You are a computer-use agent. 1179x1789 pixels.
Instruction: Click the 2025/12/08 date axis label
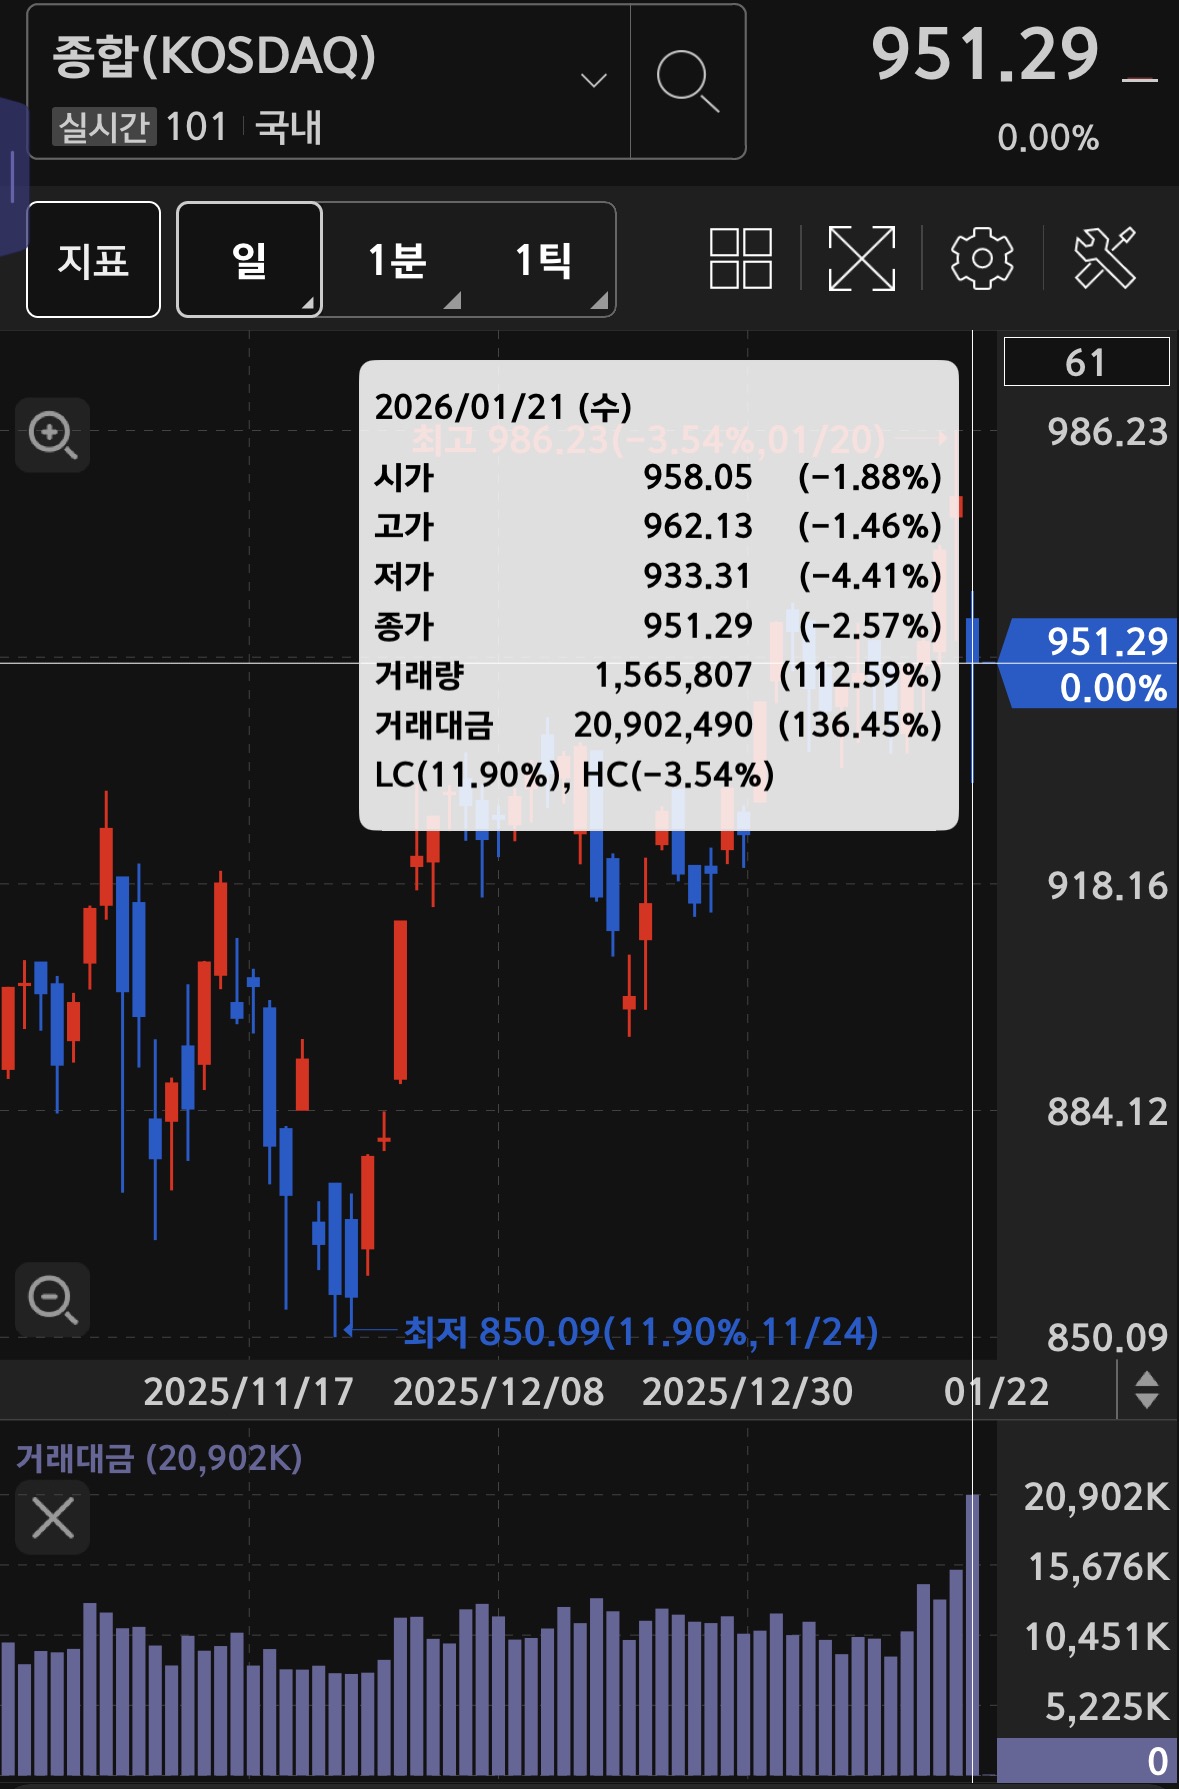coord(498,1391)
